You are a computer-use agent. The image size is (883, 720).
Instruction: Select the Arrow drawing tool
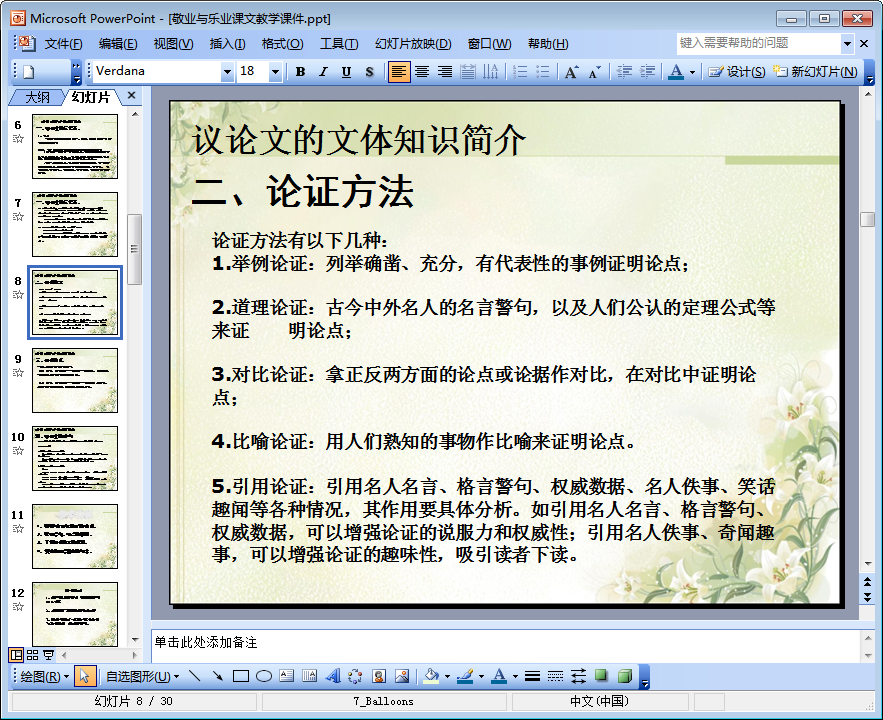click(x=217, y=676)
